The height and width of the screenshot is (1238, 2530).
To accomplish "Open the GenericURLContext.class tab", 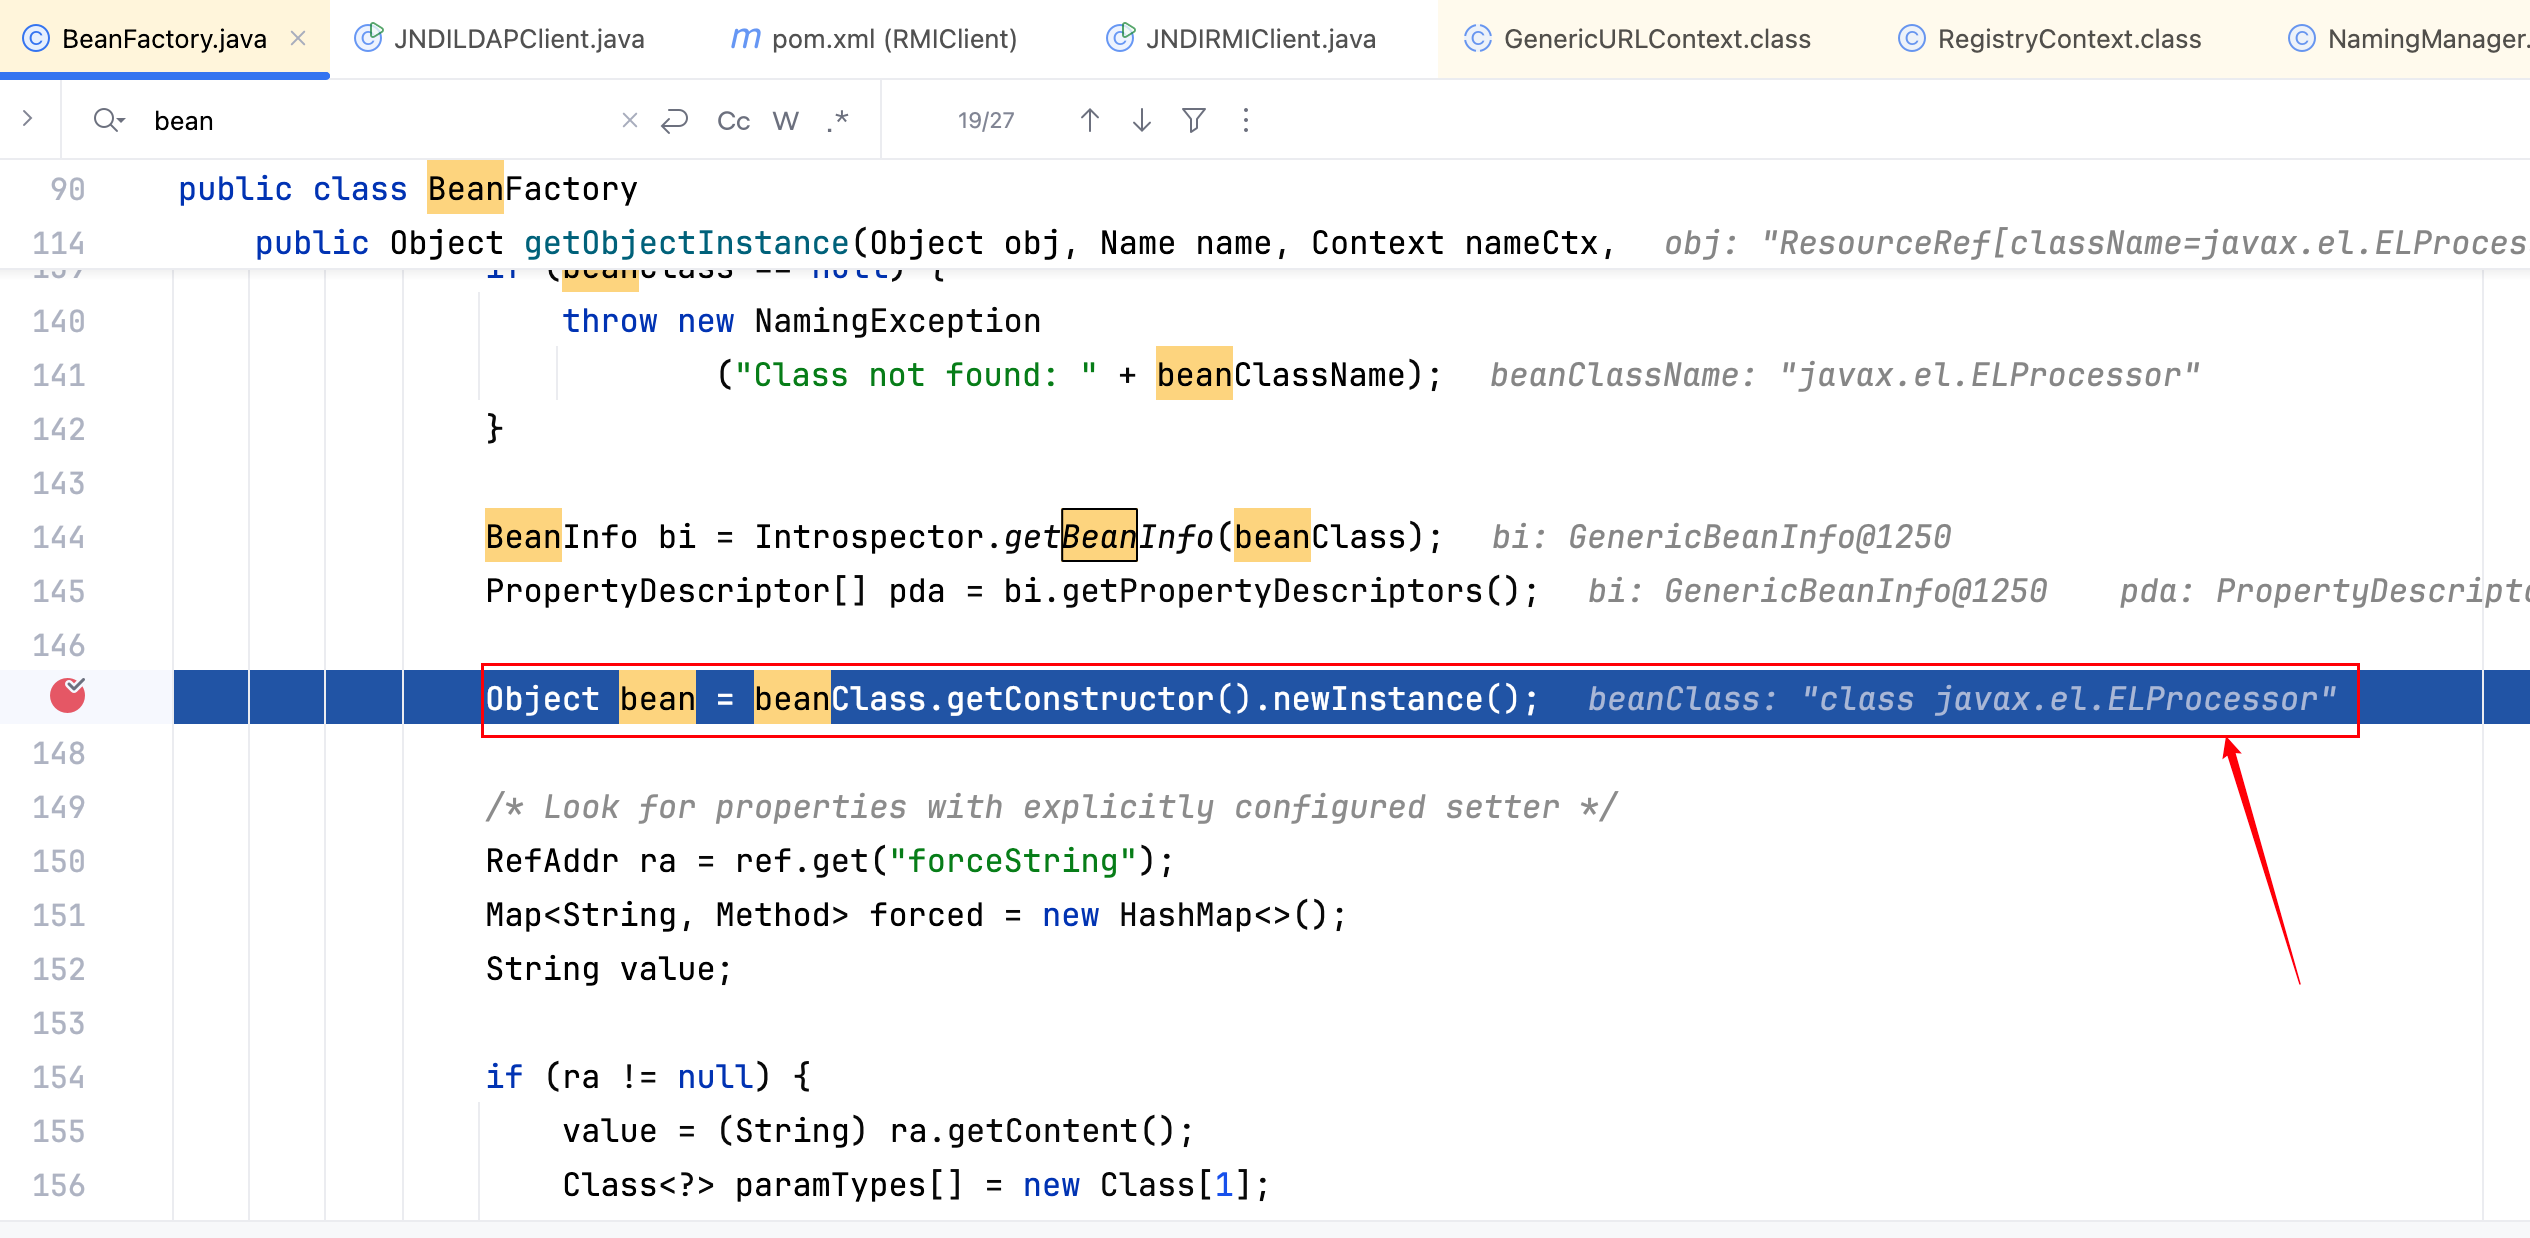I will tap(1637, 38).
